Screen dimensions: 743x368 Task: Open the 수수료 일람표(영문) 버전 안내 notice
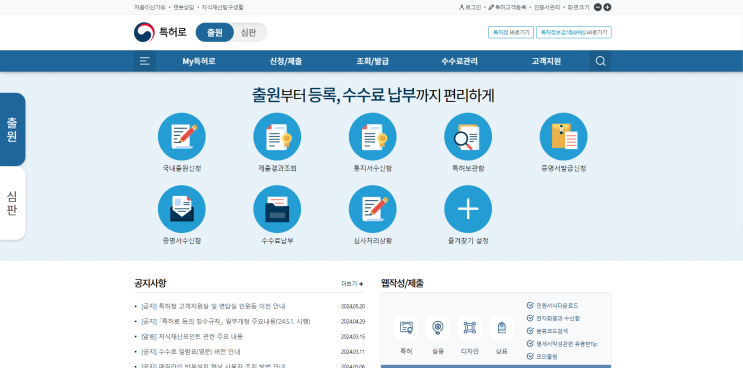190,351
